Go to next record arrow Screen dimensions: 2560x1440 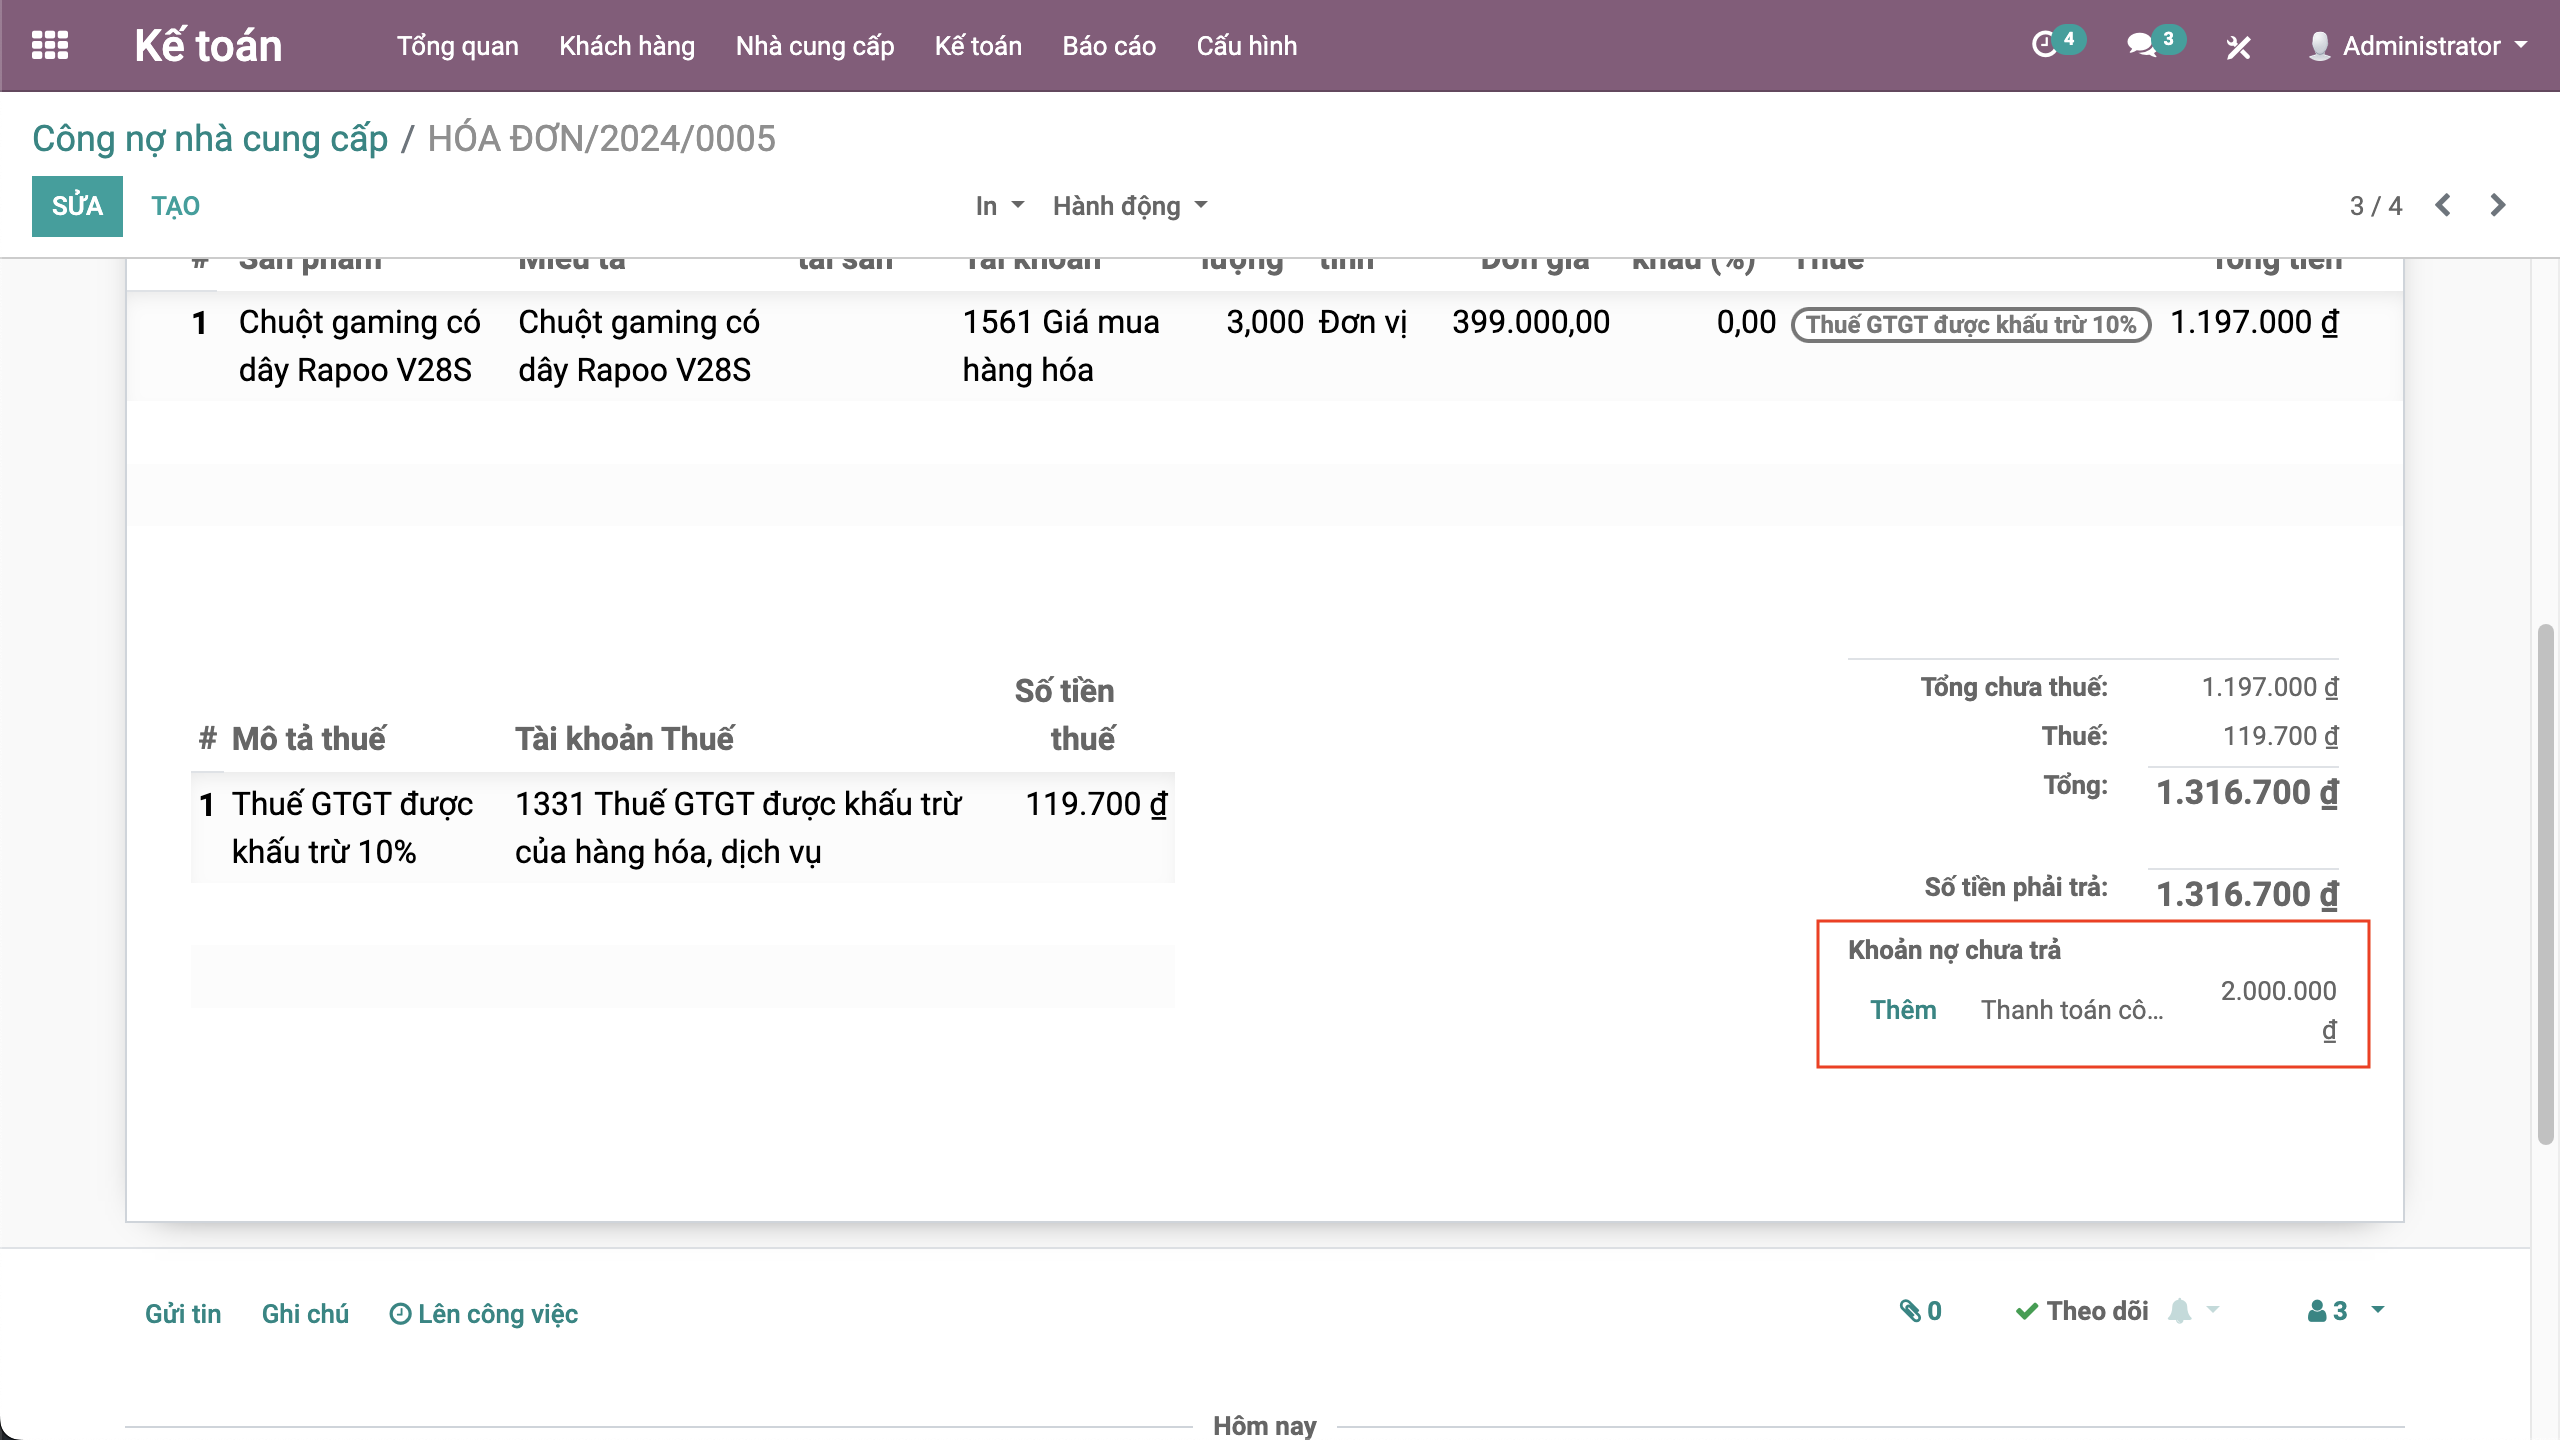point(2498,205)
